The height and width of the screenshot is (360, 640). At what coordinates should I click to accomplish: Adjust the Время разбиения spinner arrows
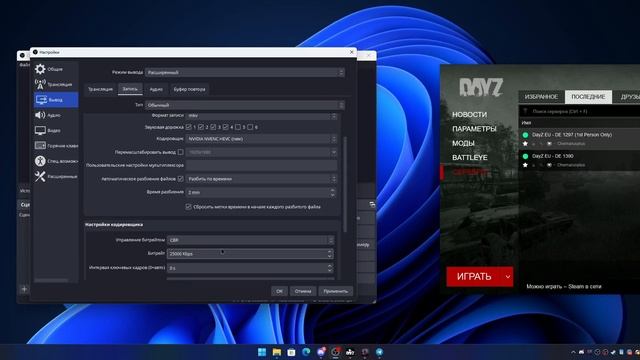tap(332, 192)
